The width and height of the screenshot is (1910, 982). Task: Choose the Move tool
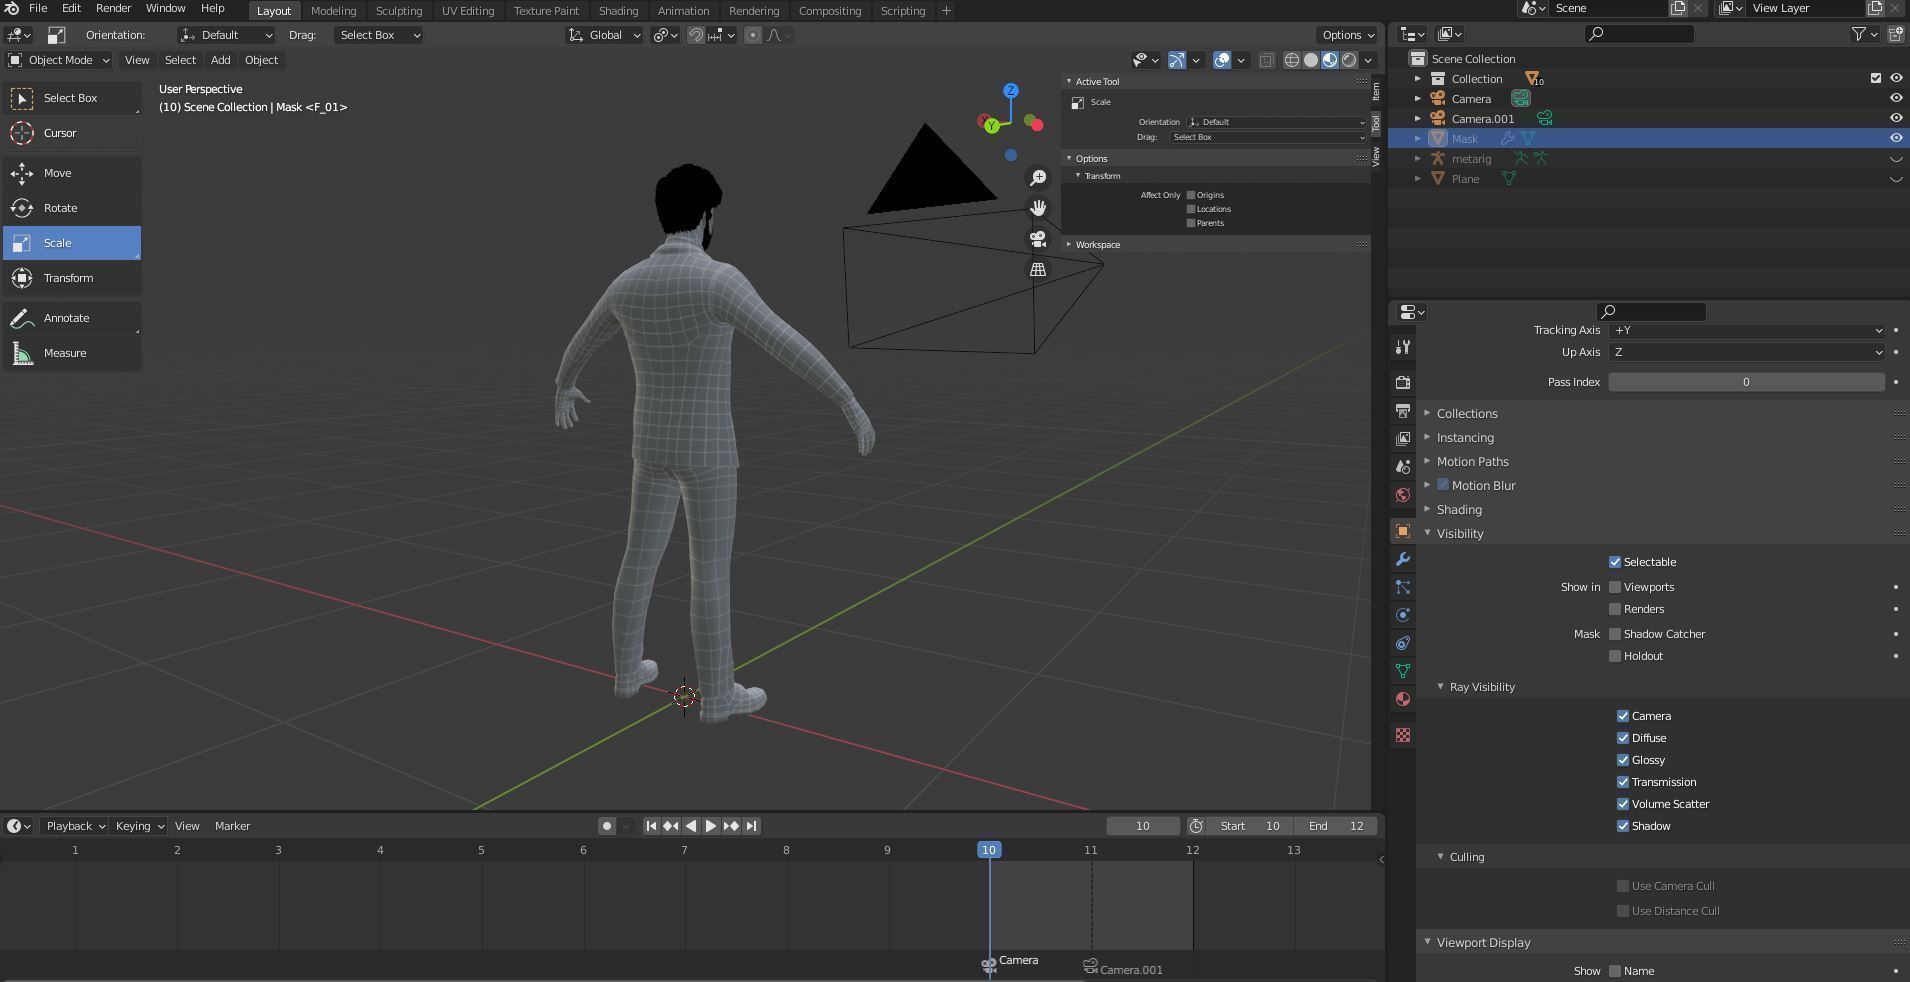click(x=71, y=173)
